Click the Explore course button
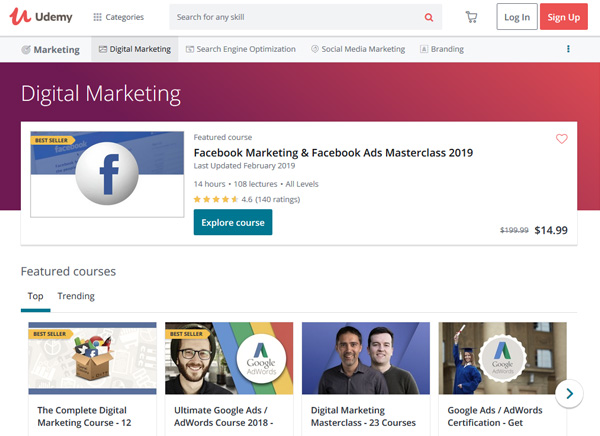 pyautogui.click(x=233, y=222)
